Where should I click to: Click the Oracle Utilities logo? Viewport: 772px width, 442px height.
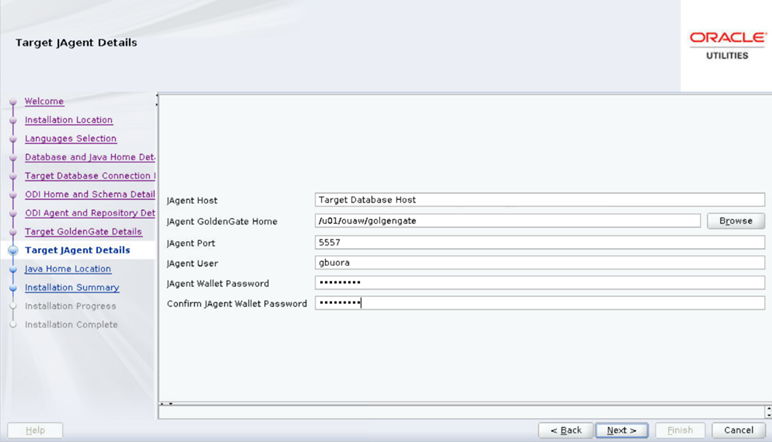727,46
